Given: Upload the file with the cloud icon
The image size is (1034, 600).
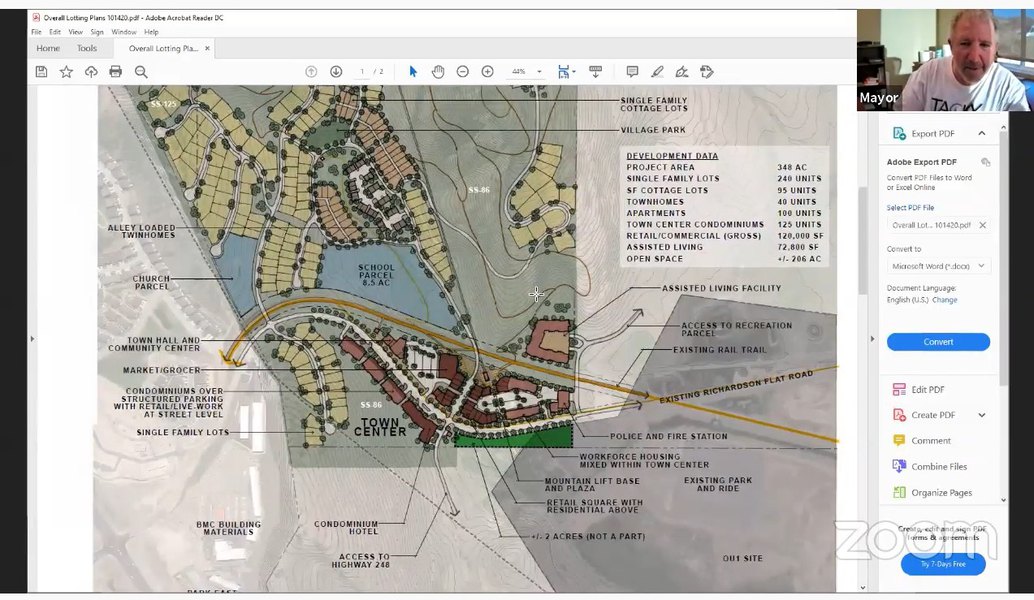Looking at the screenshot, I should pos(91,72).
